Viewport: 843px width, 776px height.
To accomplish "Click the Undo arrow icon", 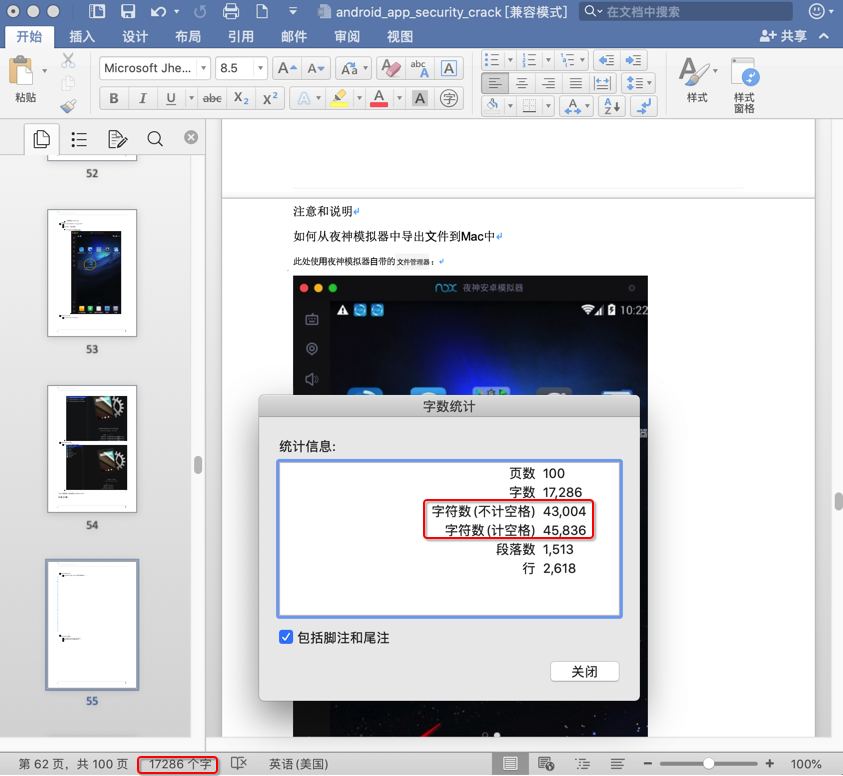I will tap(158, 11).
